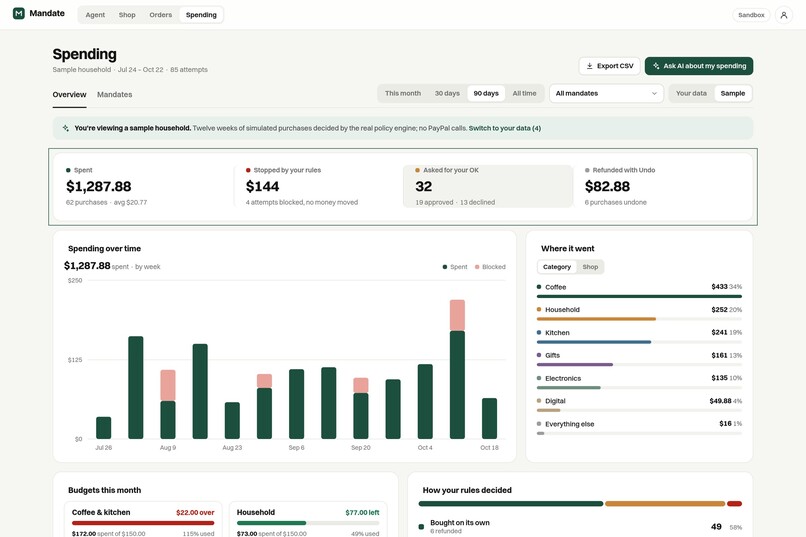Click the $49.88 Digital amount
Viewport: 806px width, 537px height.
[x=720, y=401]
